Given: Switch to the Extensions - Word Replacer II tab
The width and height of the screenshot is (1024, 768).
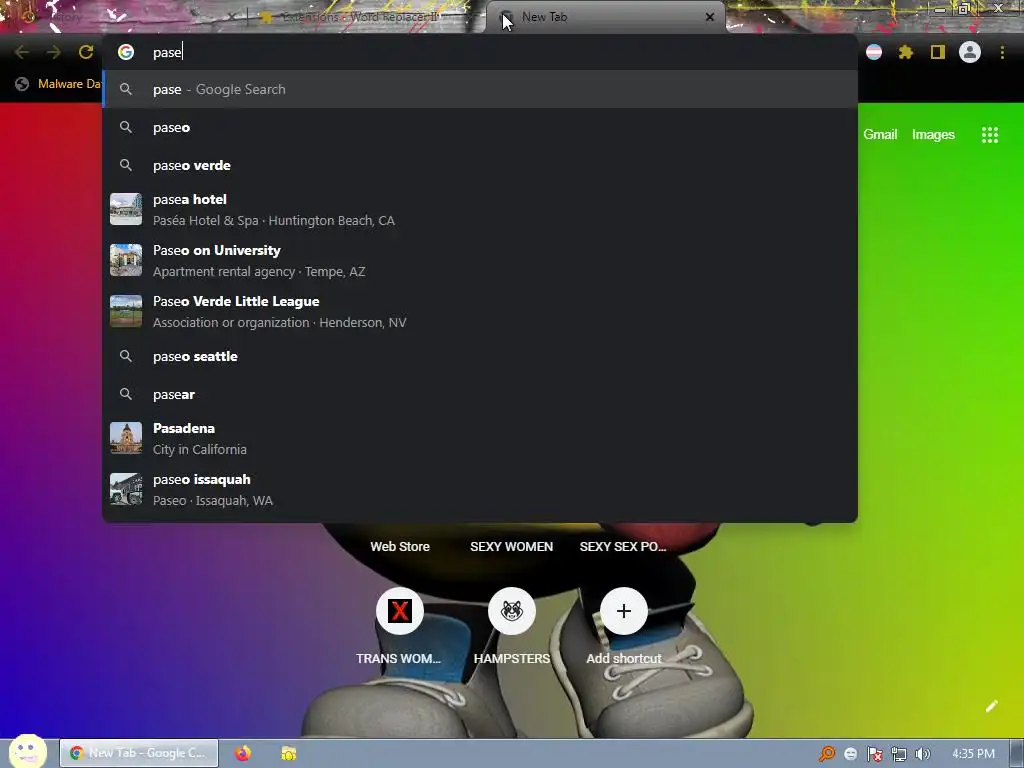Looking at the screenshot, I should tap(361, 17).
